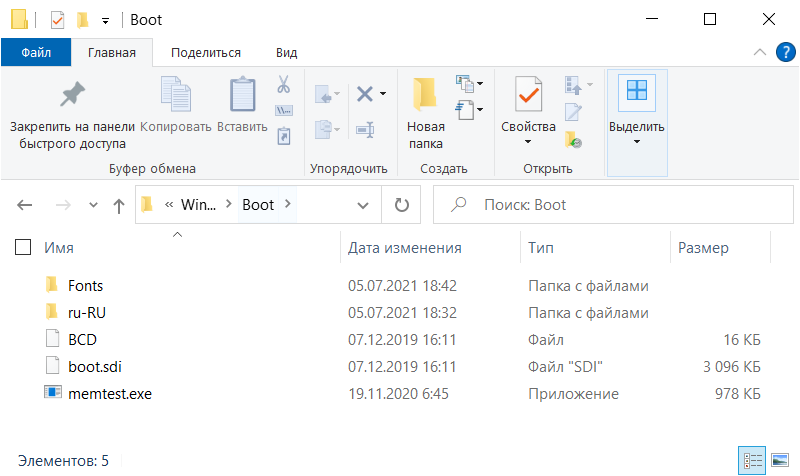Image resolution: width=800 pixels, height=476 pixels.
Task: Open Customize Quick Access Toolbar dropdown
Action: (105, 21)
